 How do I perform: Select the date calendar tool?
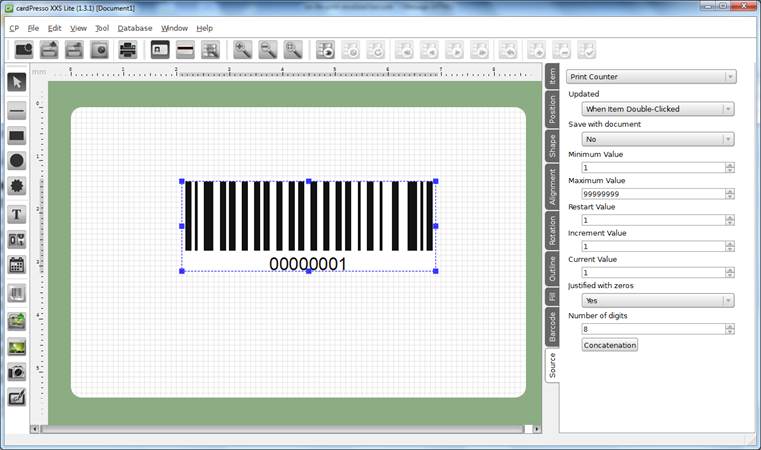(17, 265)
